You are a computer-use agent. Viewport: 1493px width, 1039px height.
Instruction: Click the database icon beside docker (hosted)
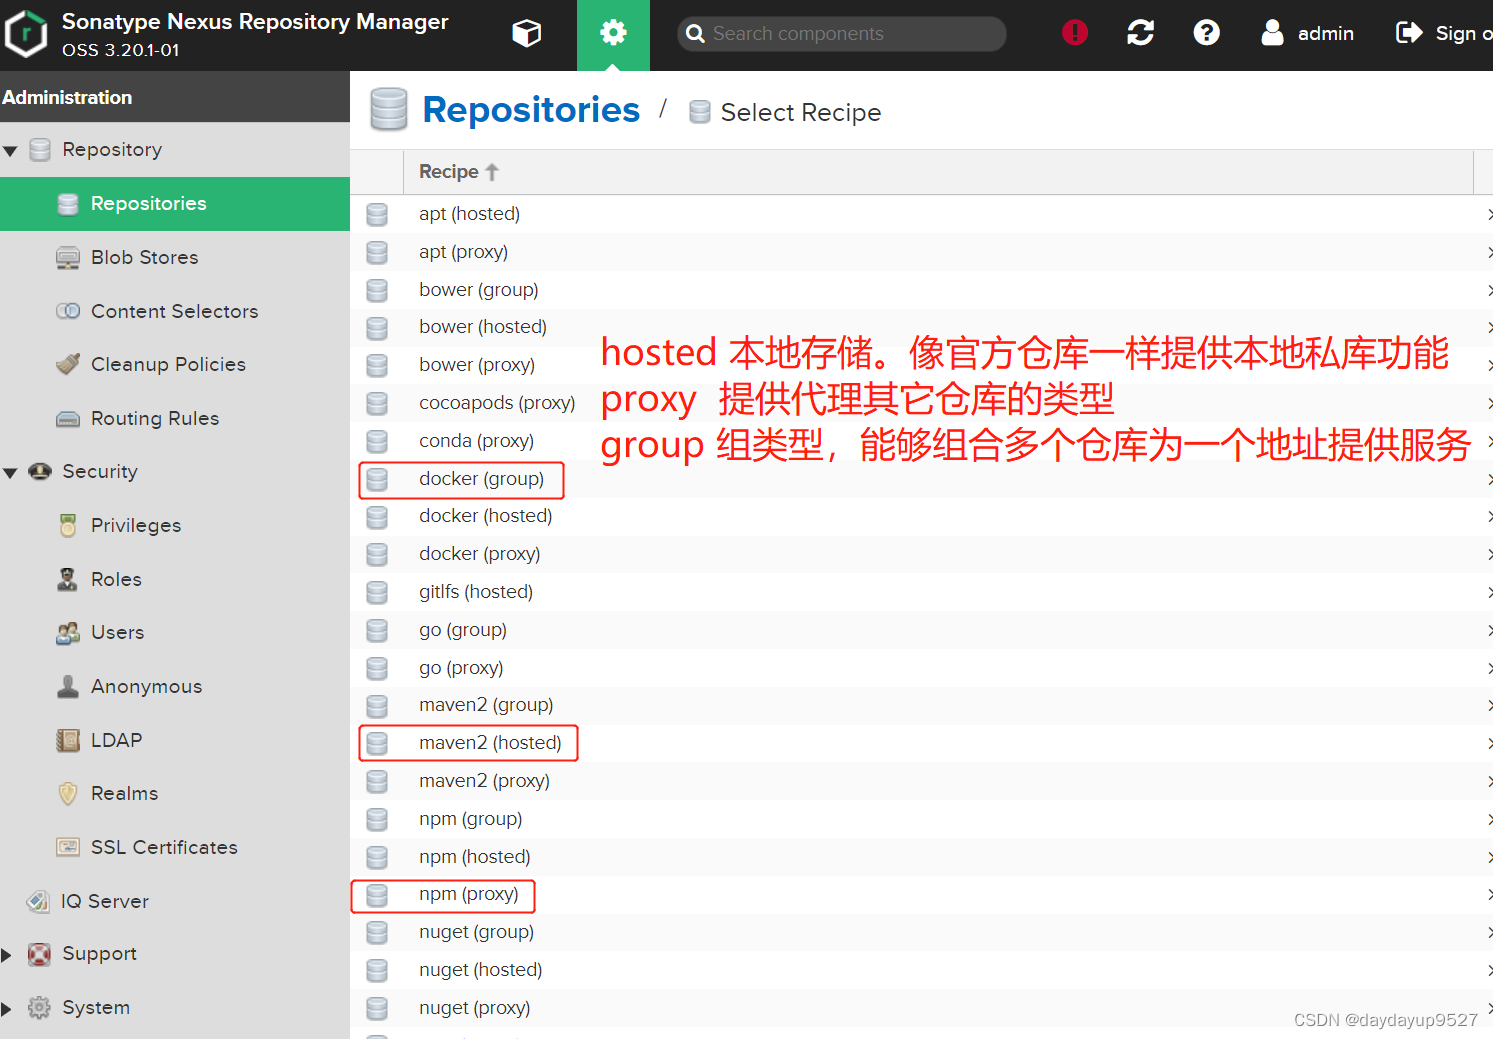377,517
